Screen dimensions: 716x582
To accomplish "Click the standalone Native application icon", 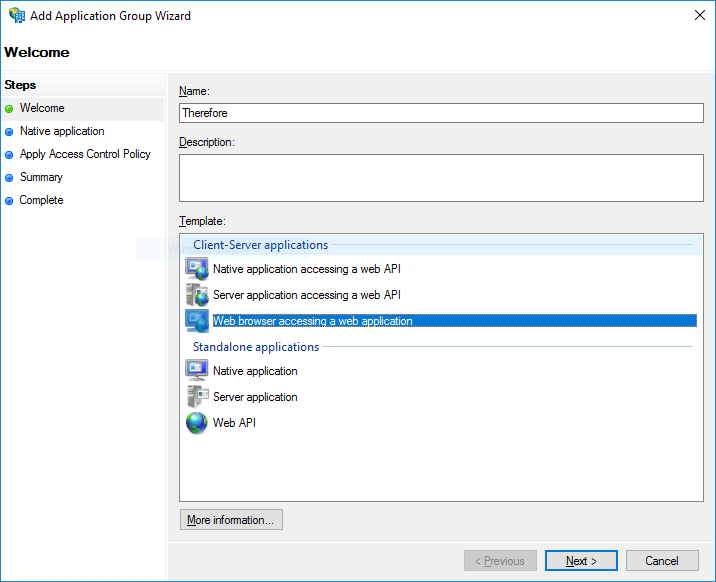I will pyautogui.click(x=197, y=371).
